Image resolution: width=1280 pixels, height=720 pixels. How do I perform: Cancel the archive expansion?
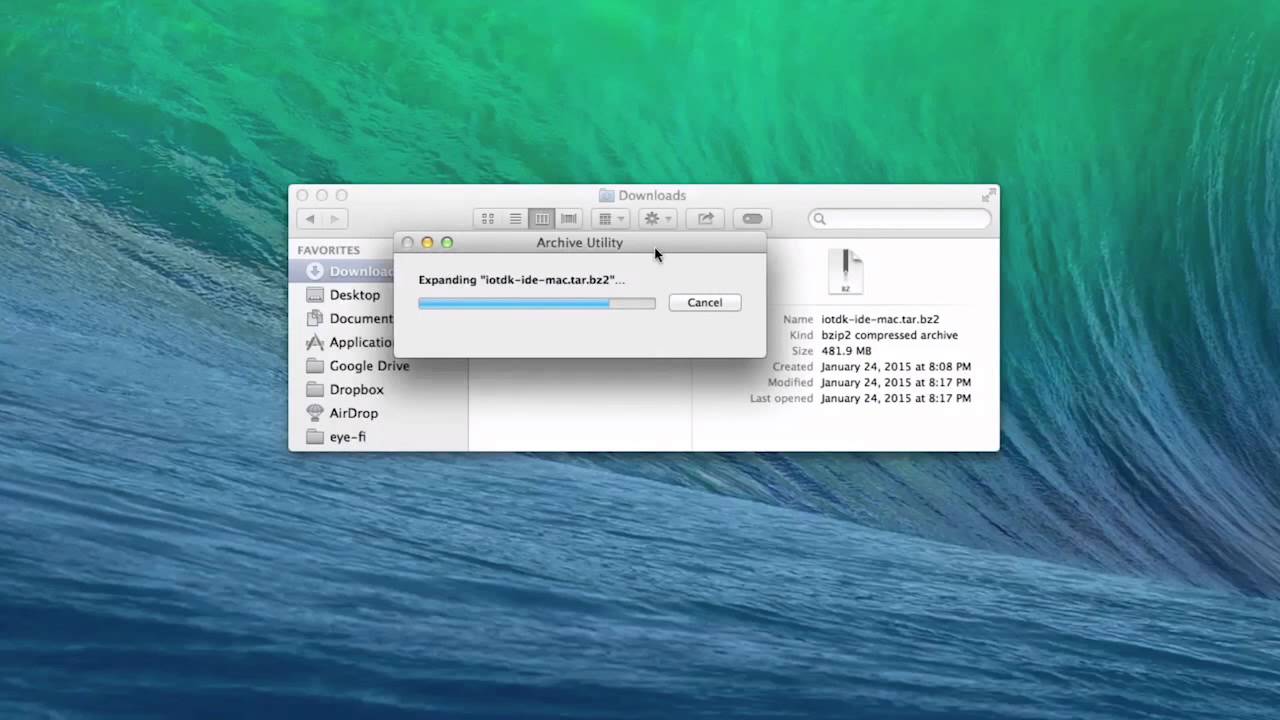[704, 302]
